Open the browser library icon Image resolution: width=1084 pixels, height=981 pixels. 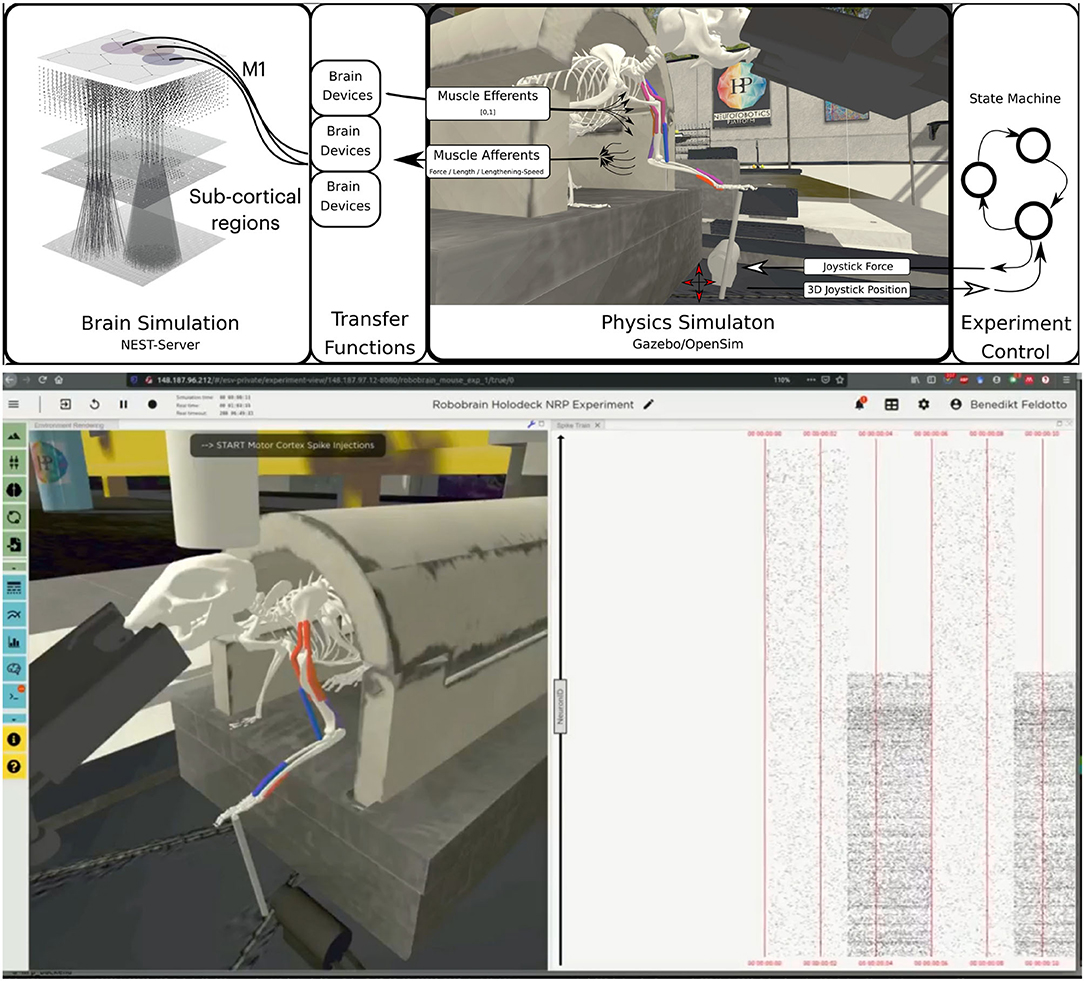[x=915, y=380]
